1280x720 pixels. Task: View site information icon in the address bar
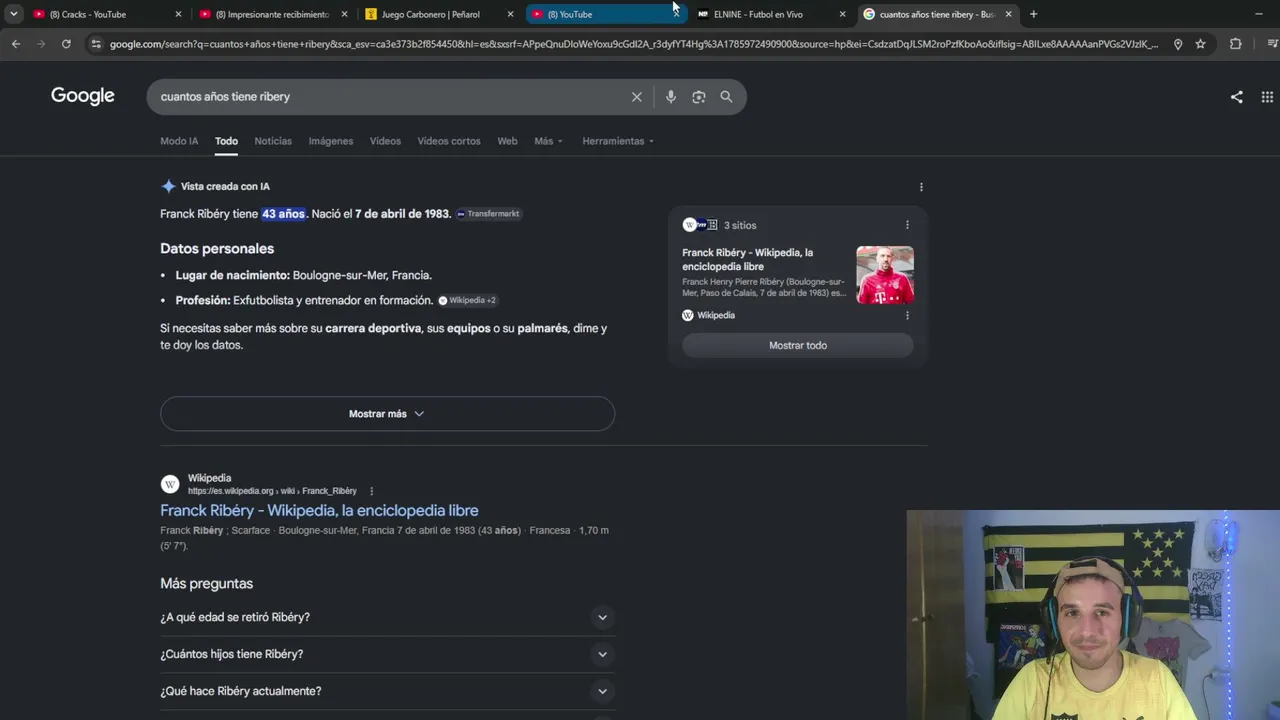tap(95, 44)
